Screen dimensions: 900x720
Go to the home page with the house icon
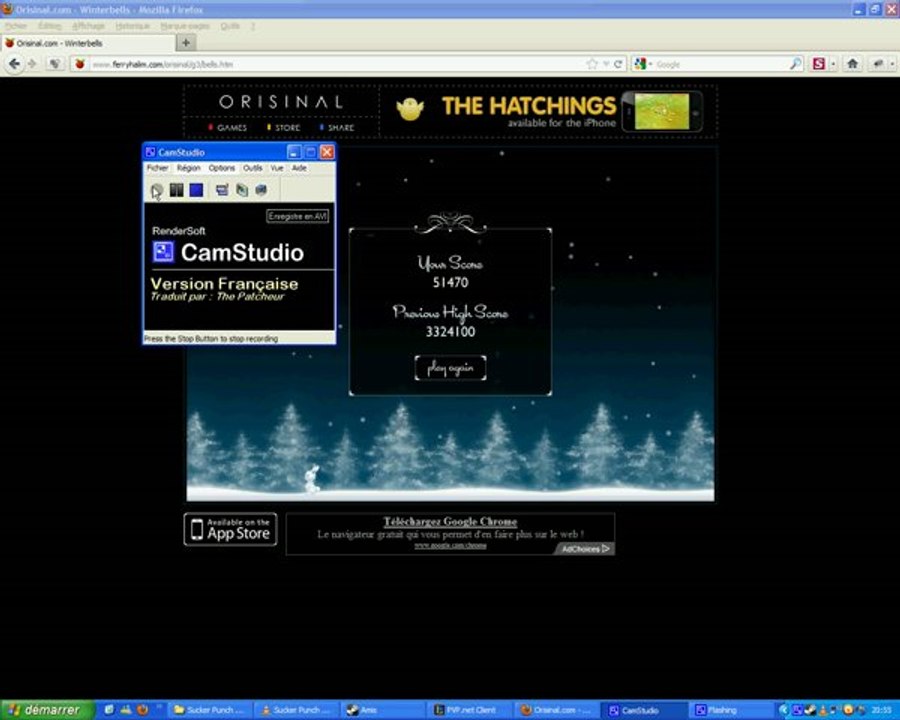coord(852,64)
